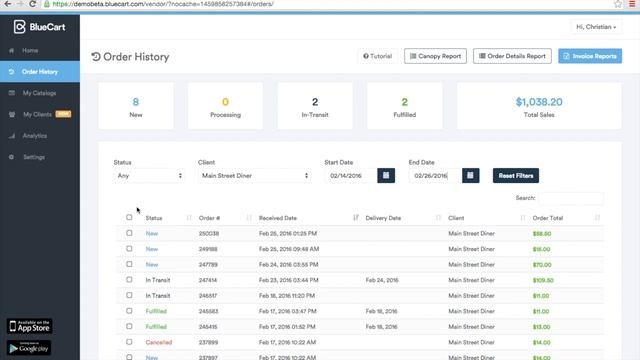
Task: Open the Status filter dropdown
Action: (149, 176)
